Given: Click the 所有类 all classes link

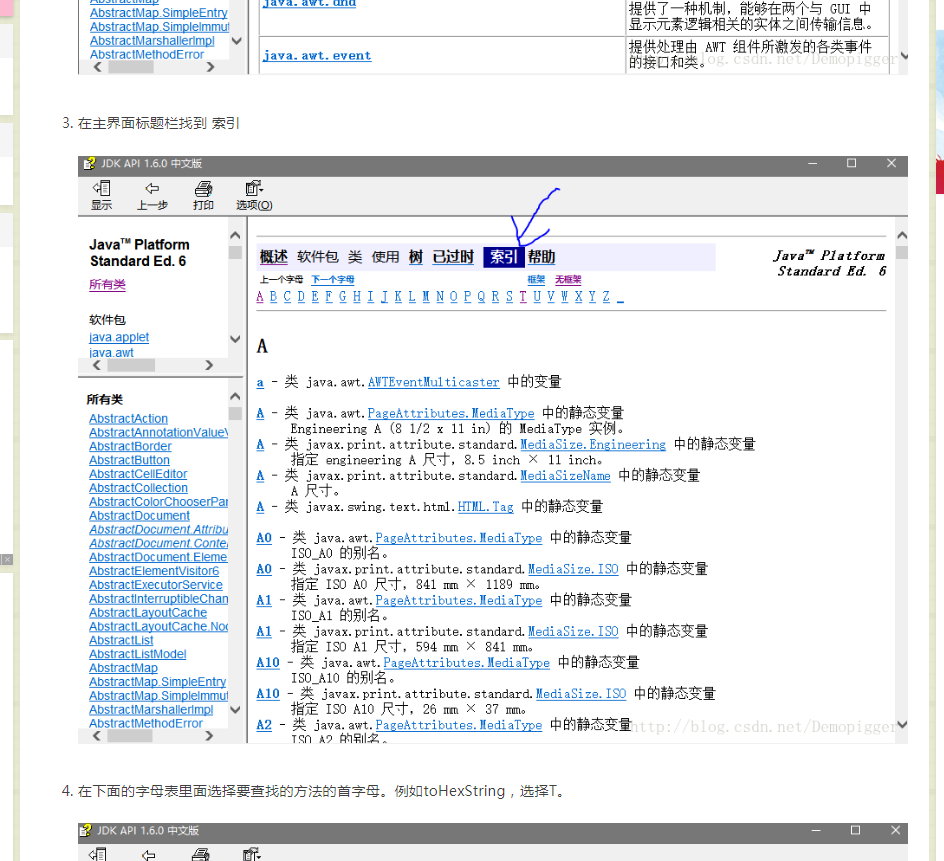Looking at the screenshot, I should point(107,284).
